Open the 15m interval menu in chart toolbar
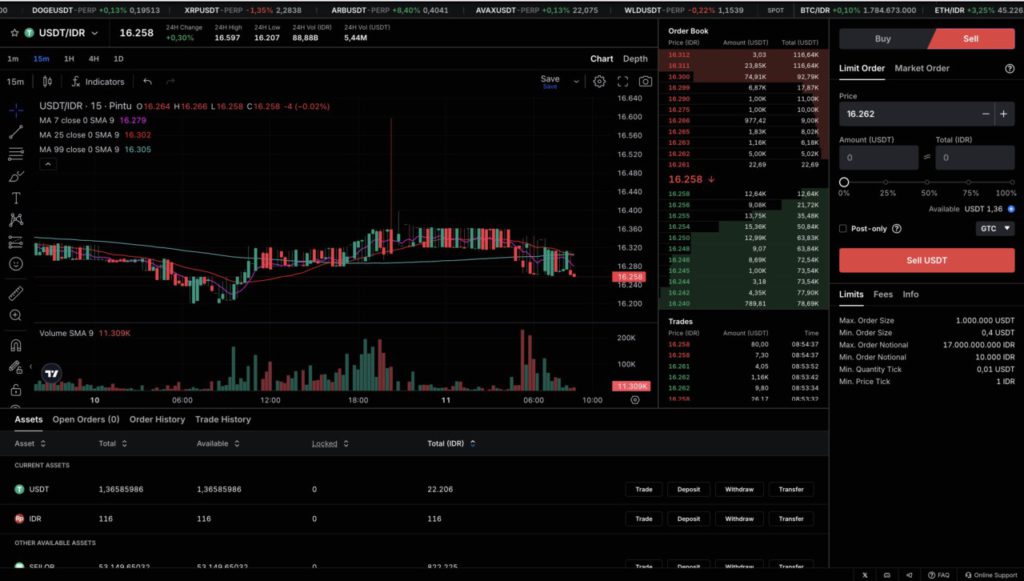Screen dimensions: 1024x581 tap(15, 82)
